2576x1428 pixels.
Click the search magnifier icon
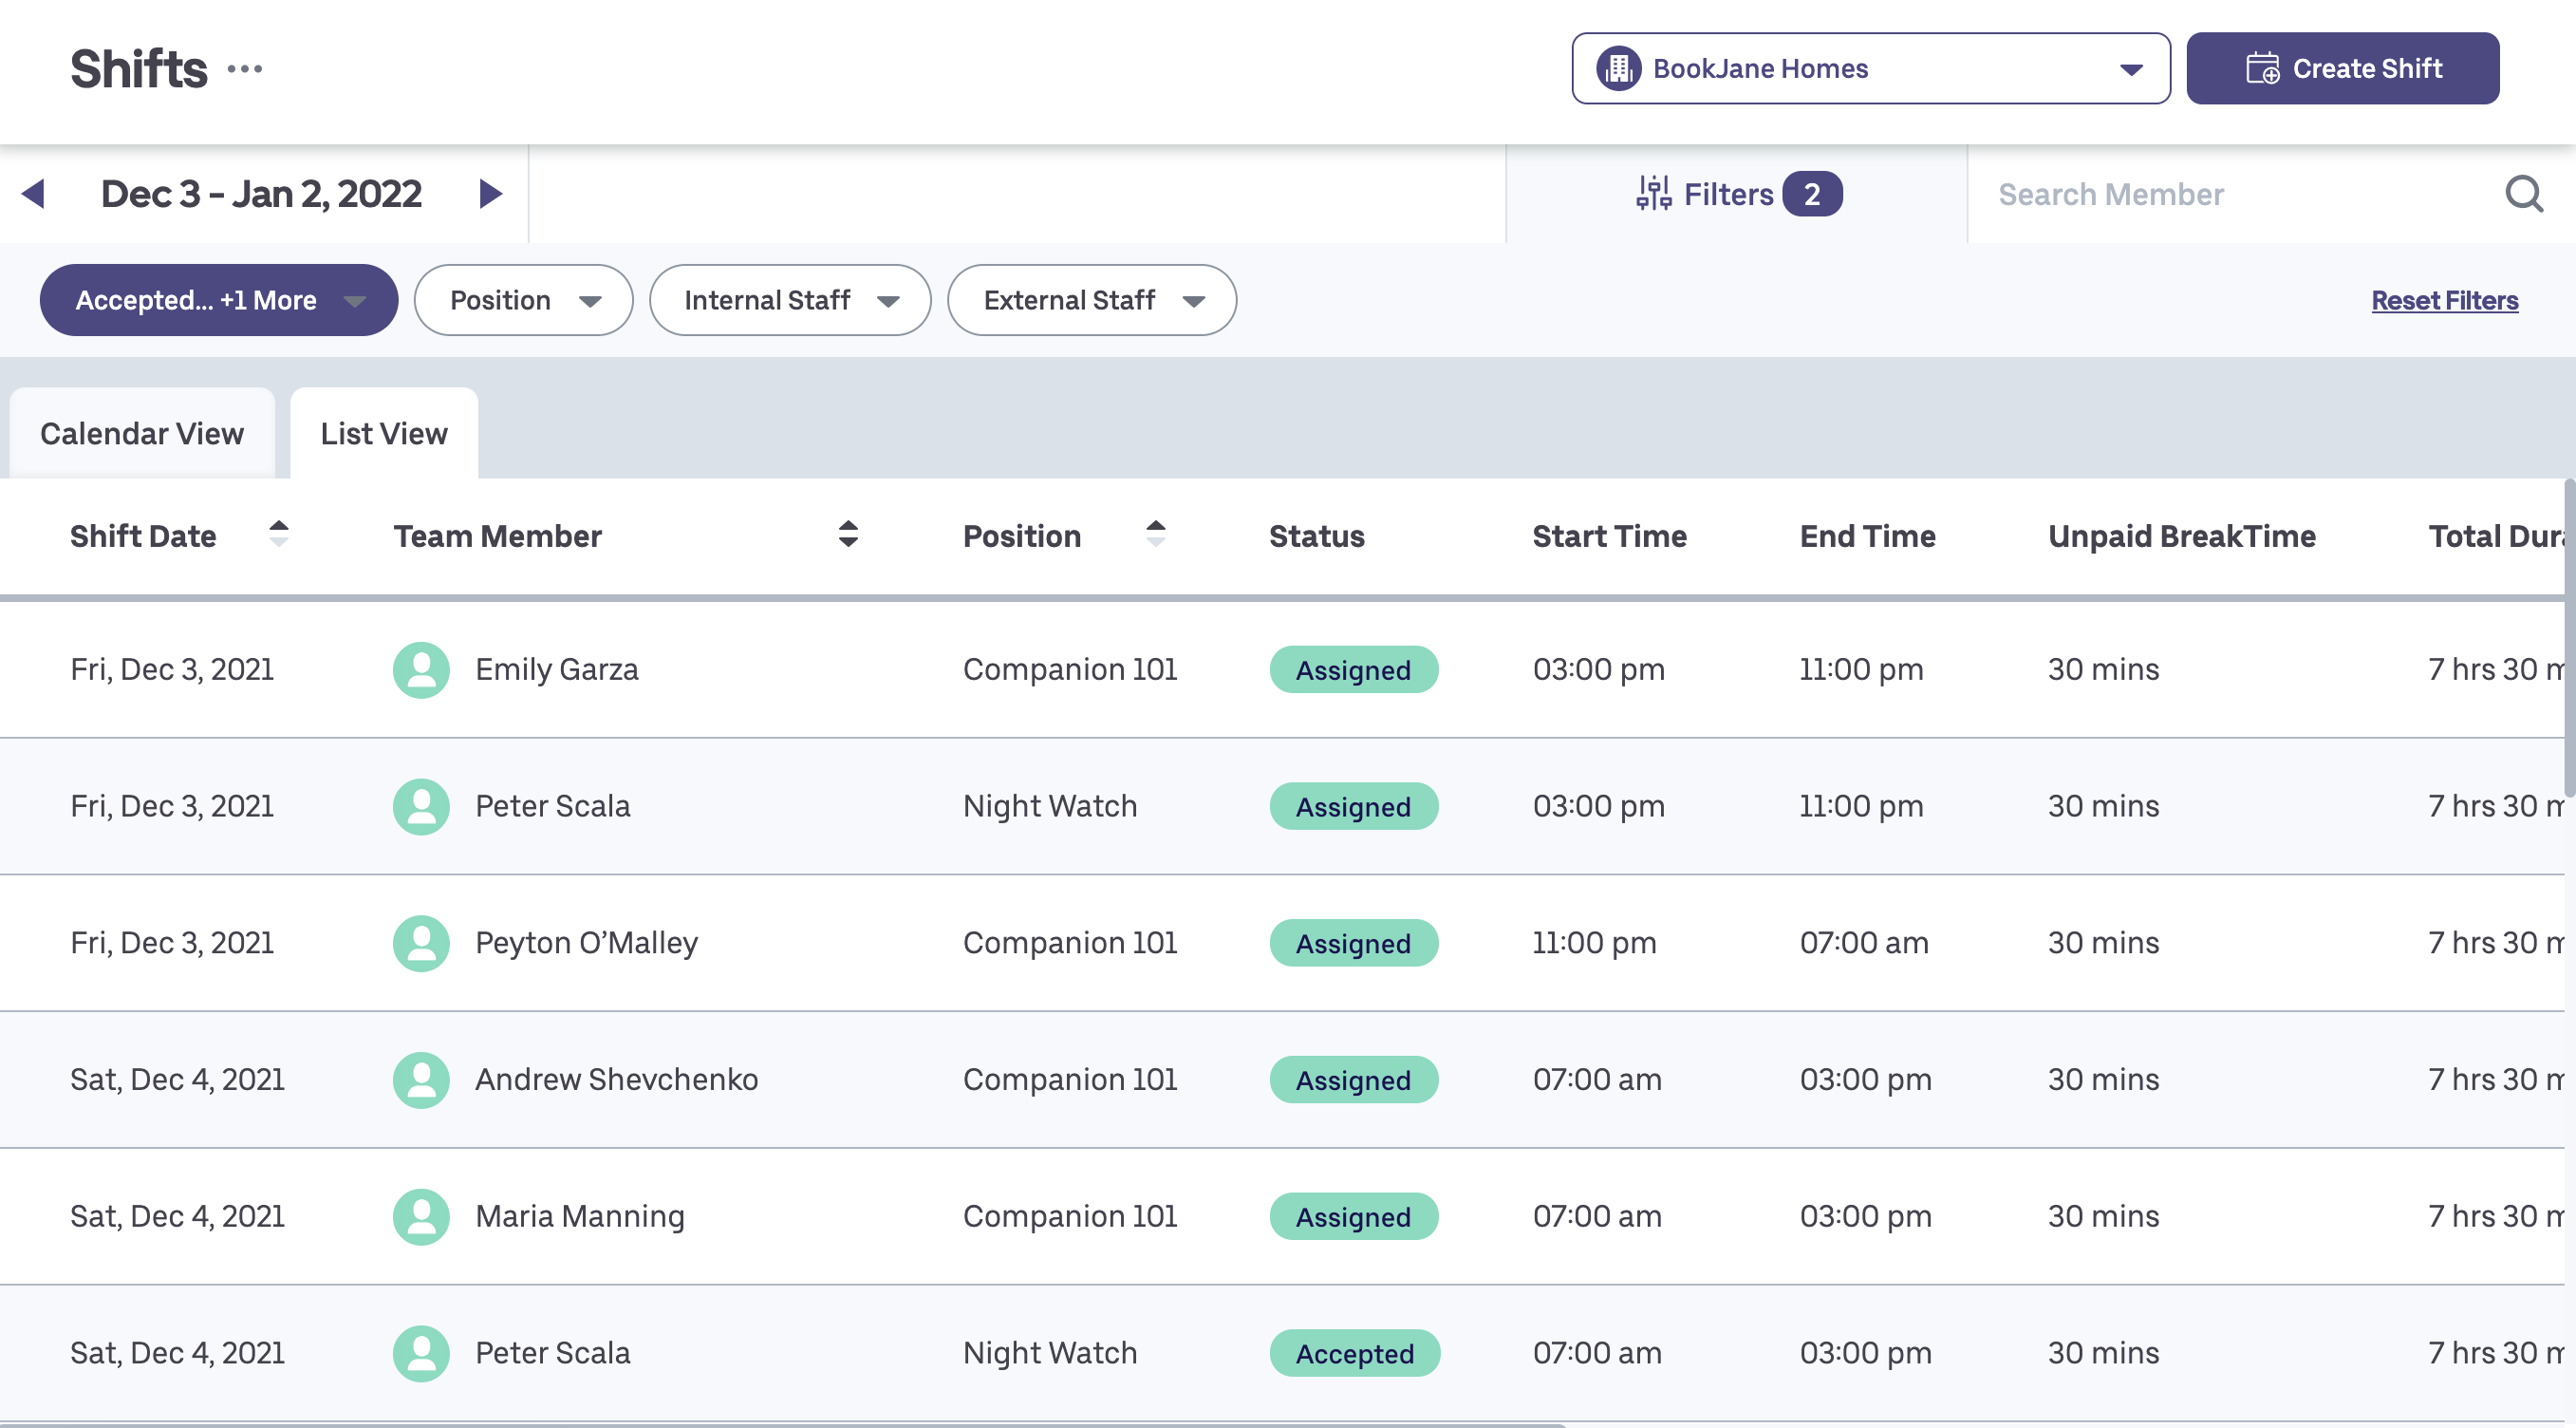[x=2522, y=194]
